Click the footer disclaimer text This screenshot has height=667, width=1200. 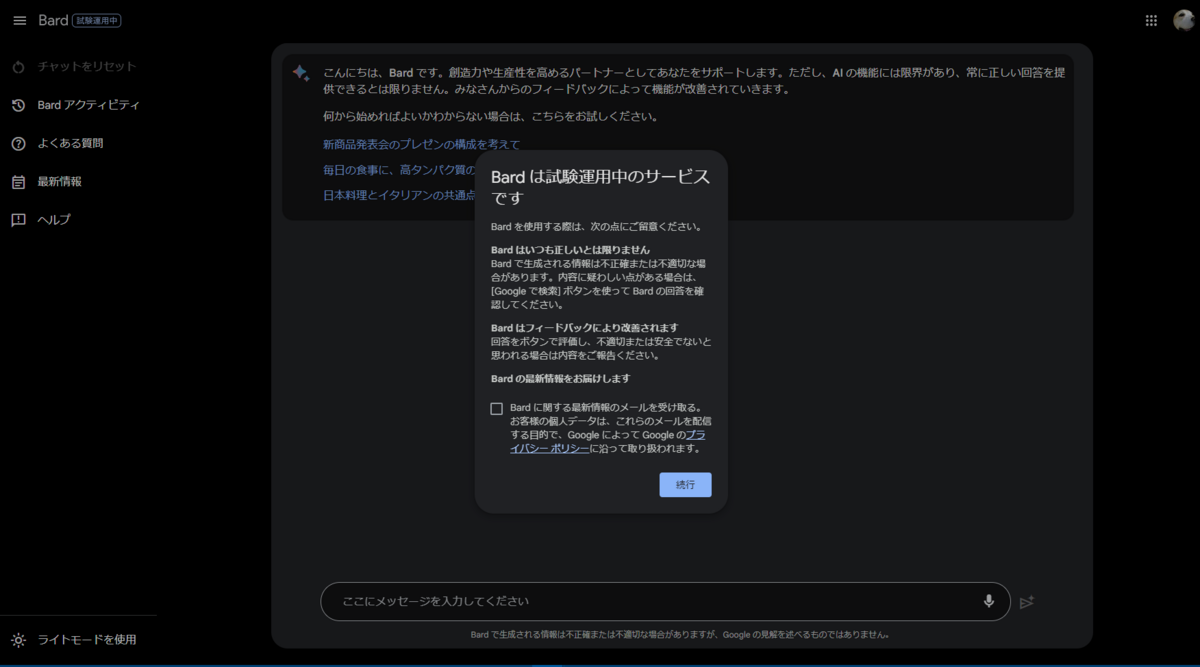(x=680, y=634)
